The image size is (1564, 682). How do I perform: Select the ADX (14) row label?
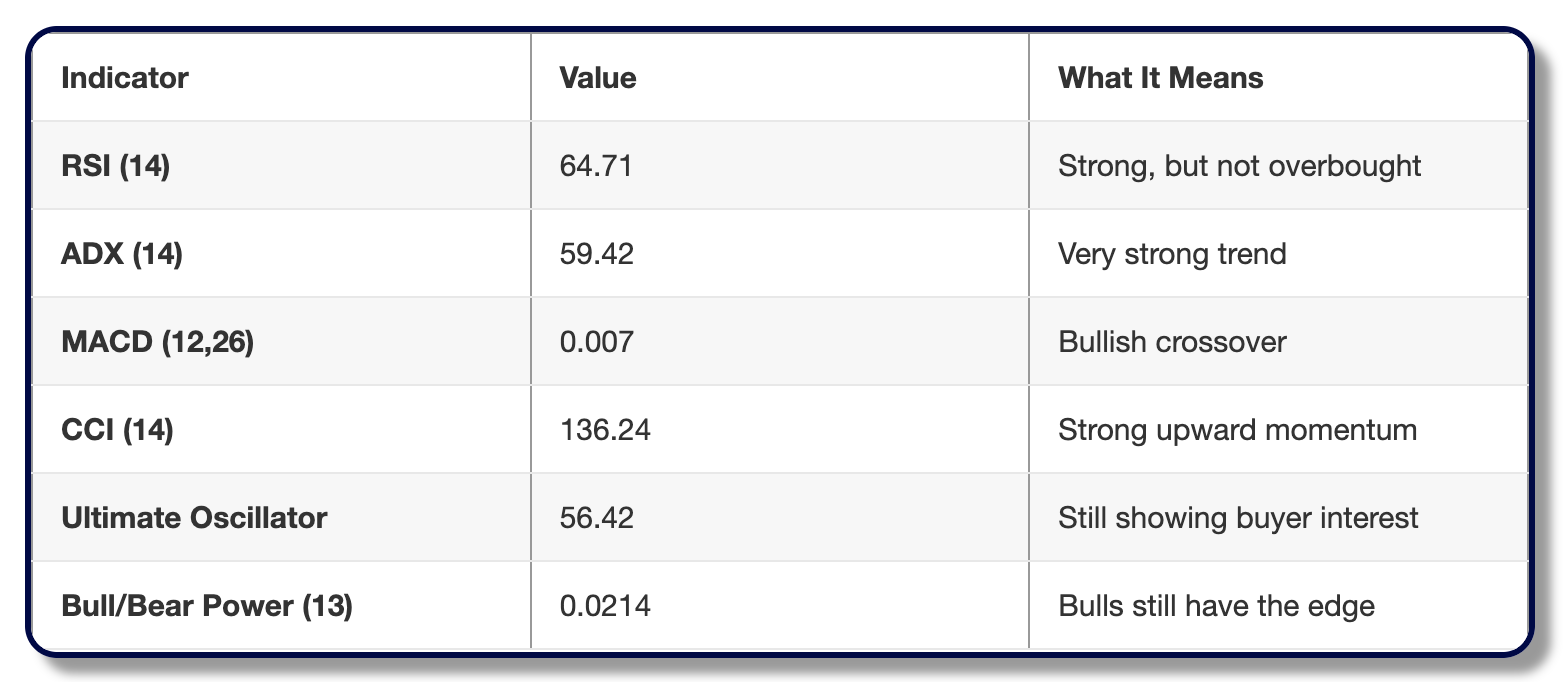tap(122, 254)
